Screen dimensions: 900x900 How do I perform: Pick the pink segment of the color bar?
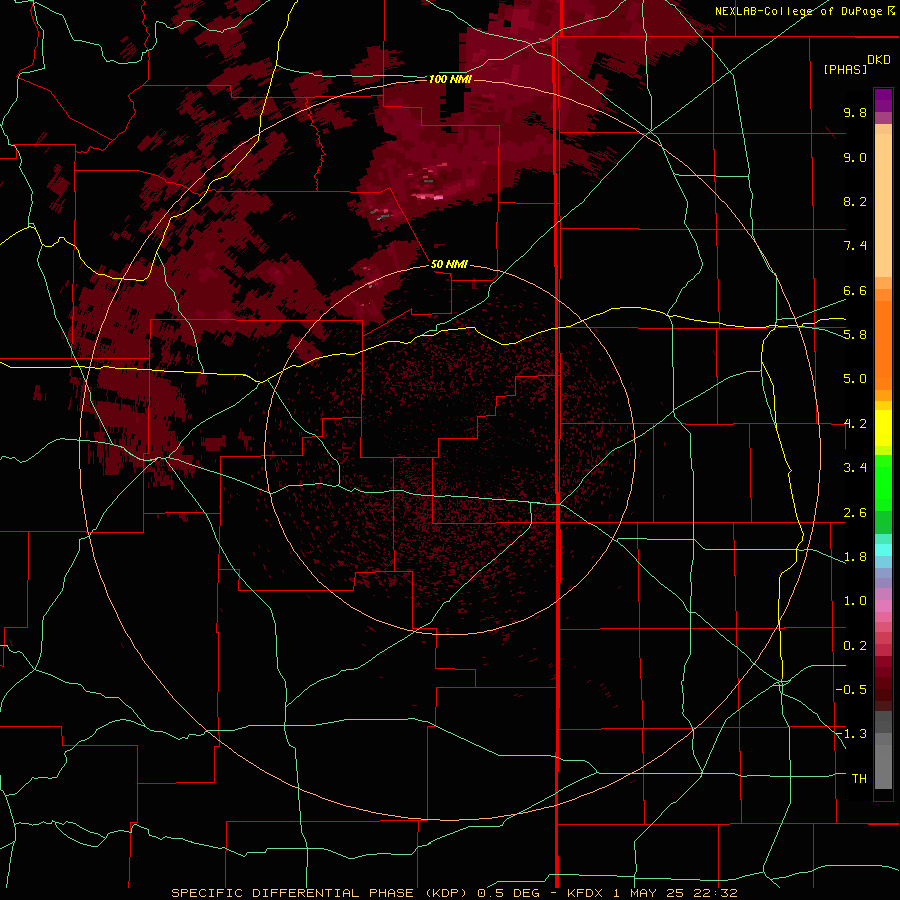883,606
